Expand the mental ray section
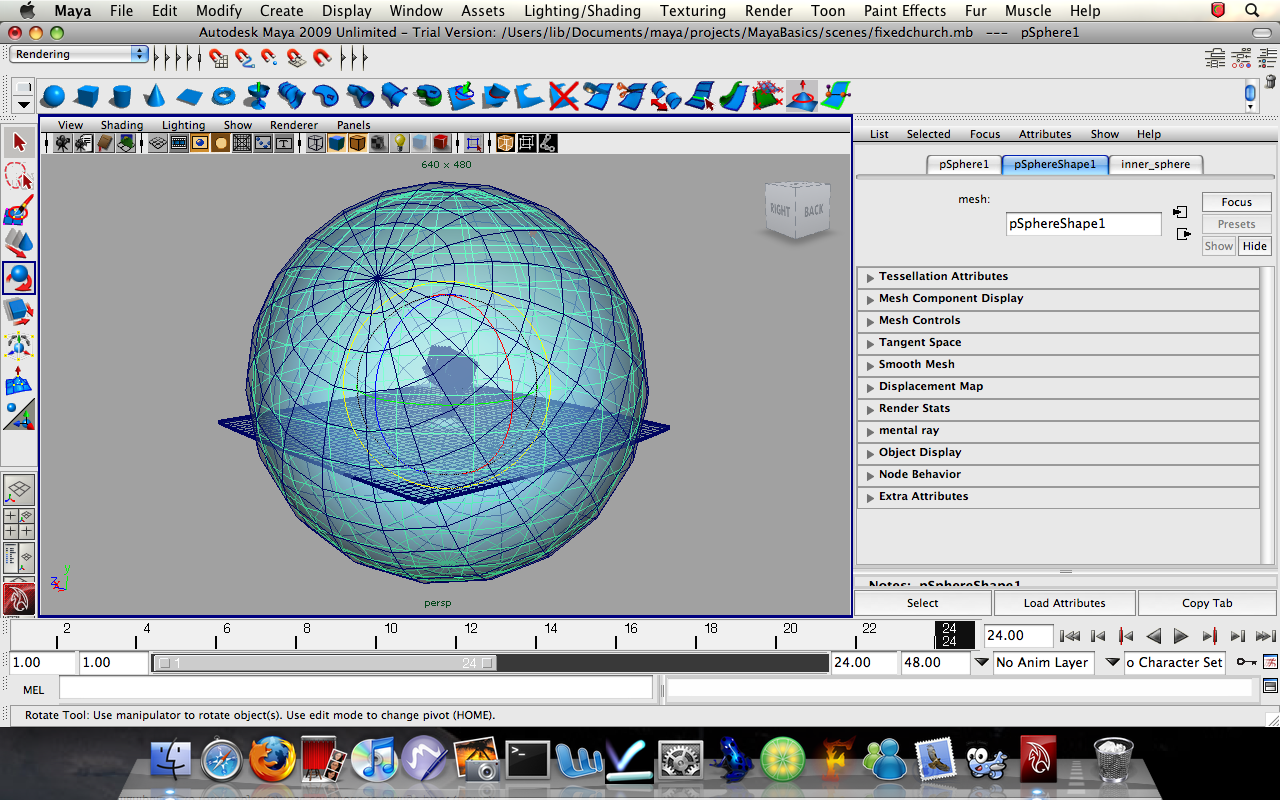This screenshot has height=800, width=1280. [1058, 431]
